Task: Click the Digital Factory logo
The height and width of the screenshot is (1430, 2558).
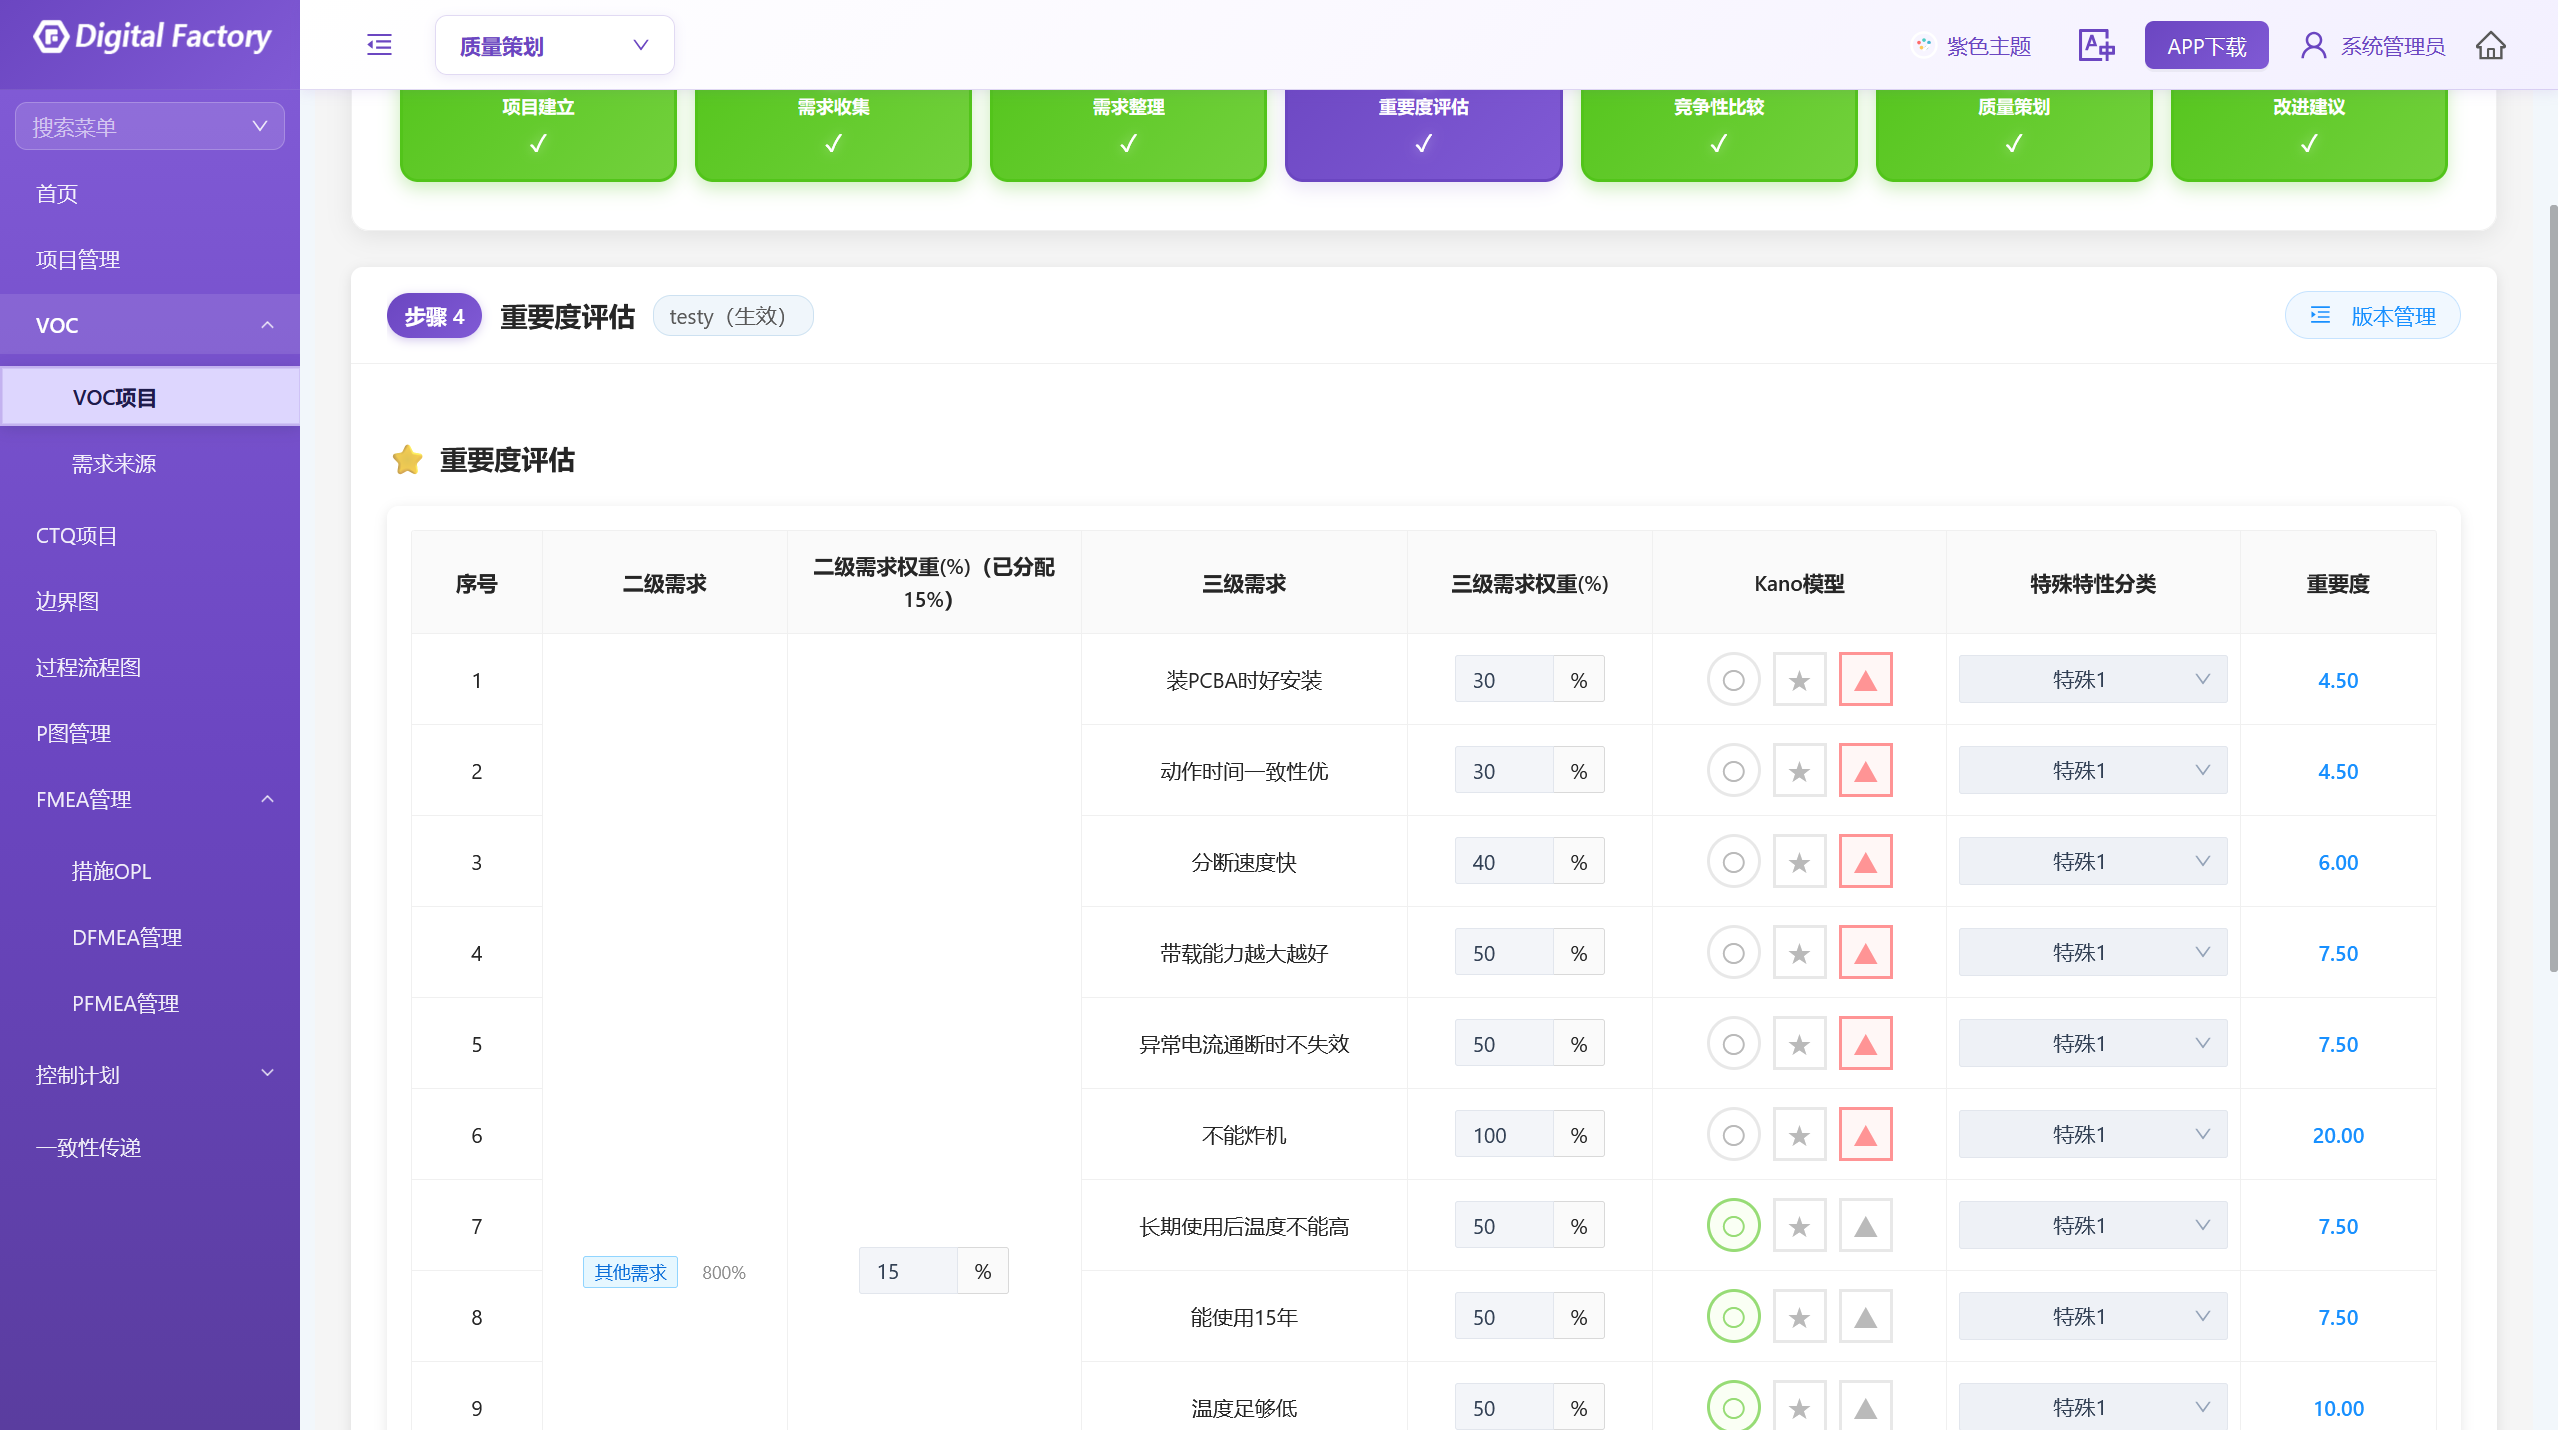Action: 151,37
